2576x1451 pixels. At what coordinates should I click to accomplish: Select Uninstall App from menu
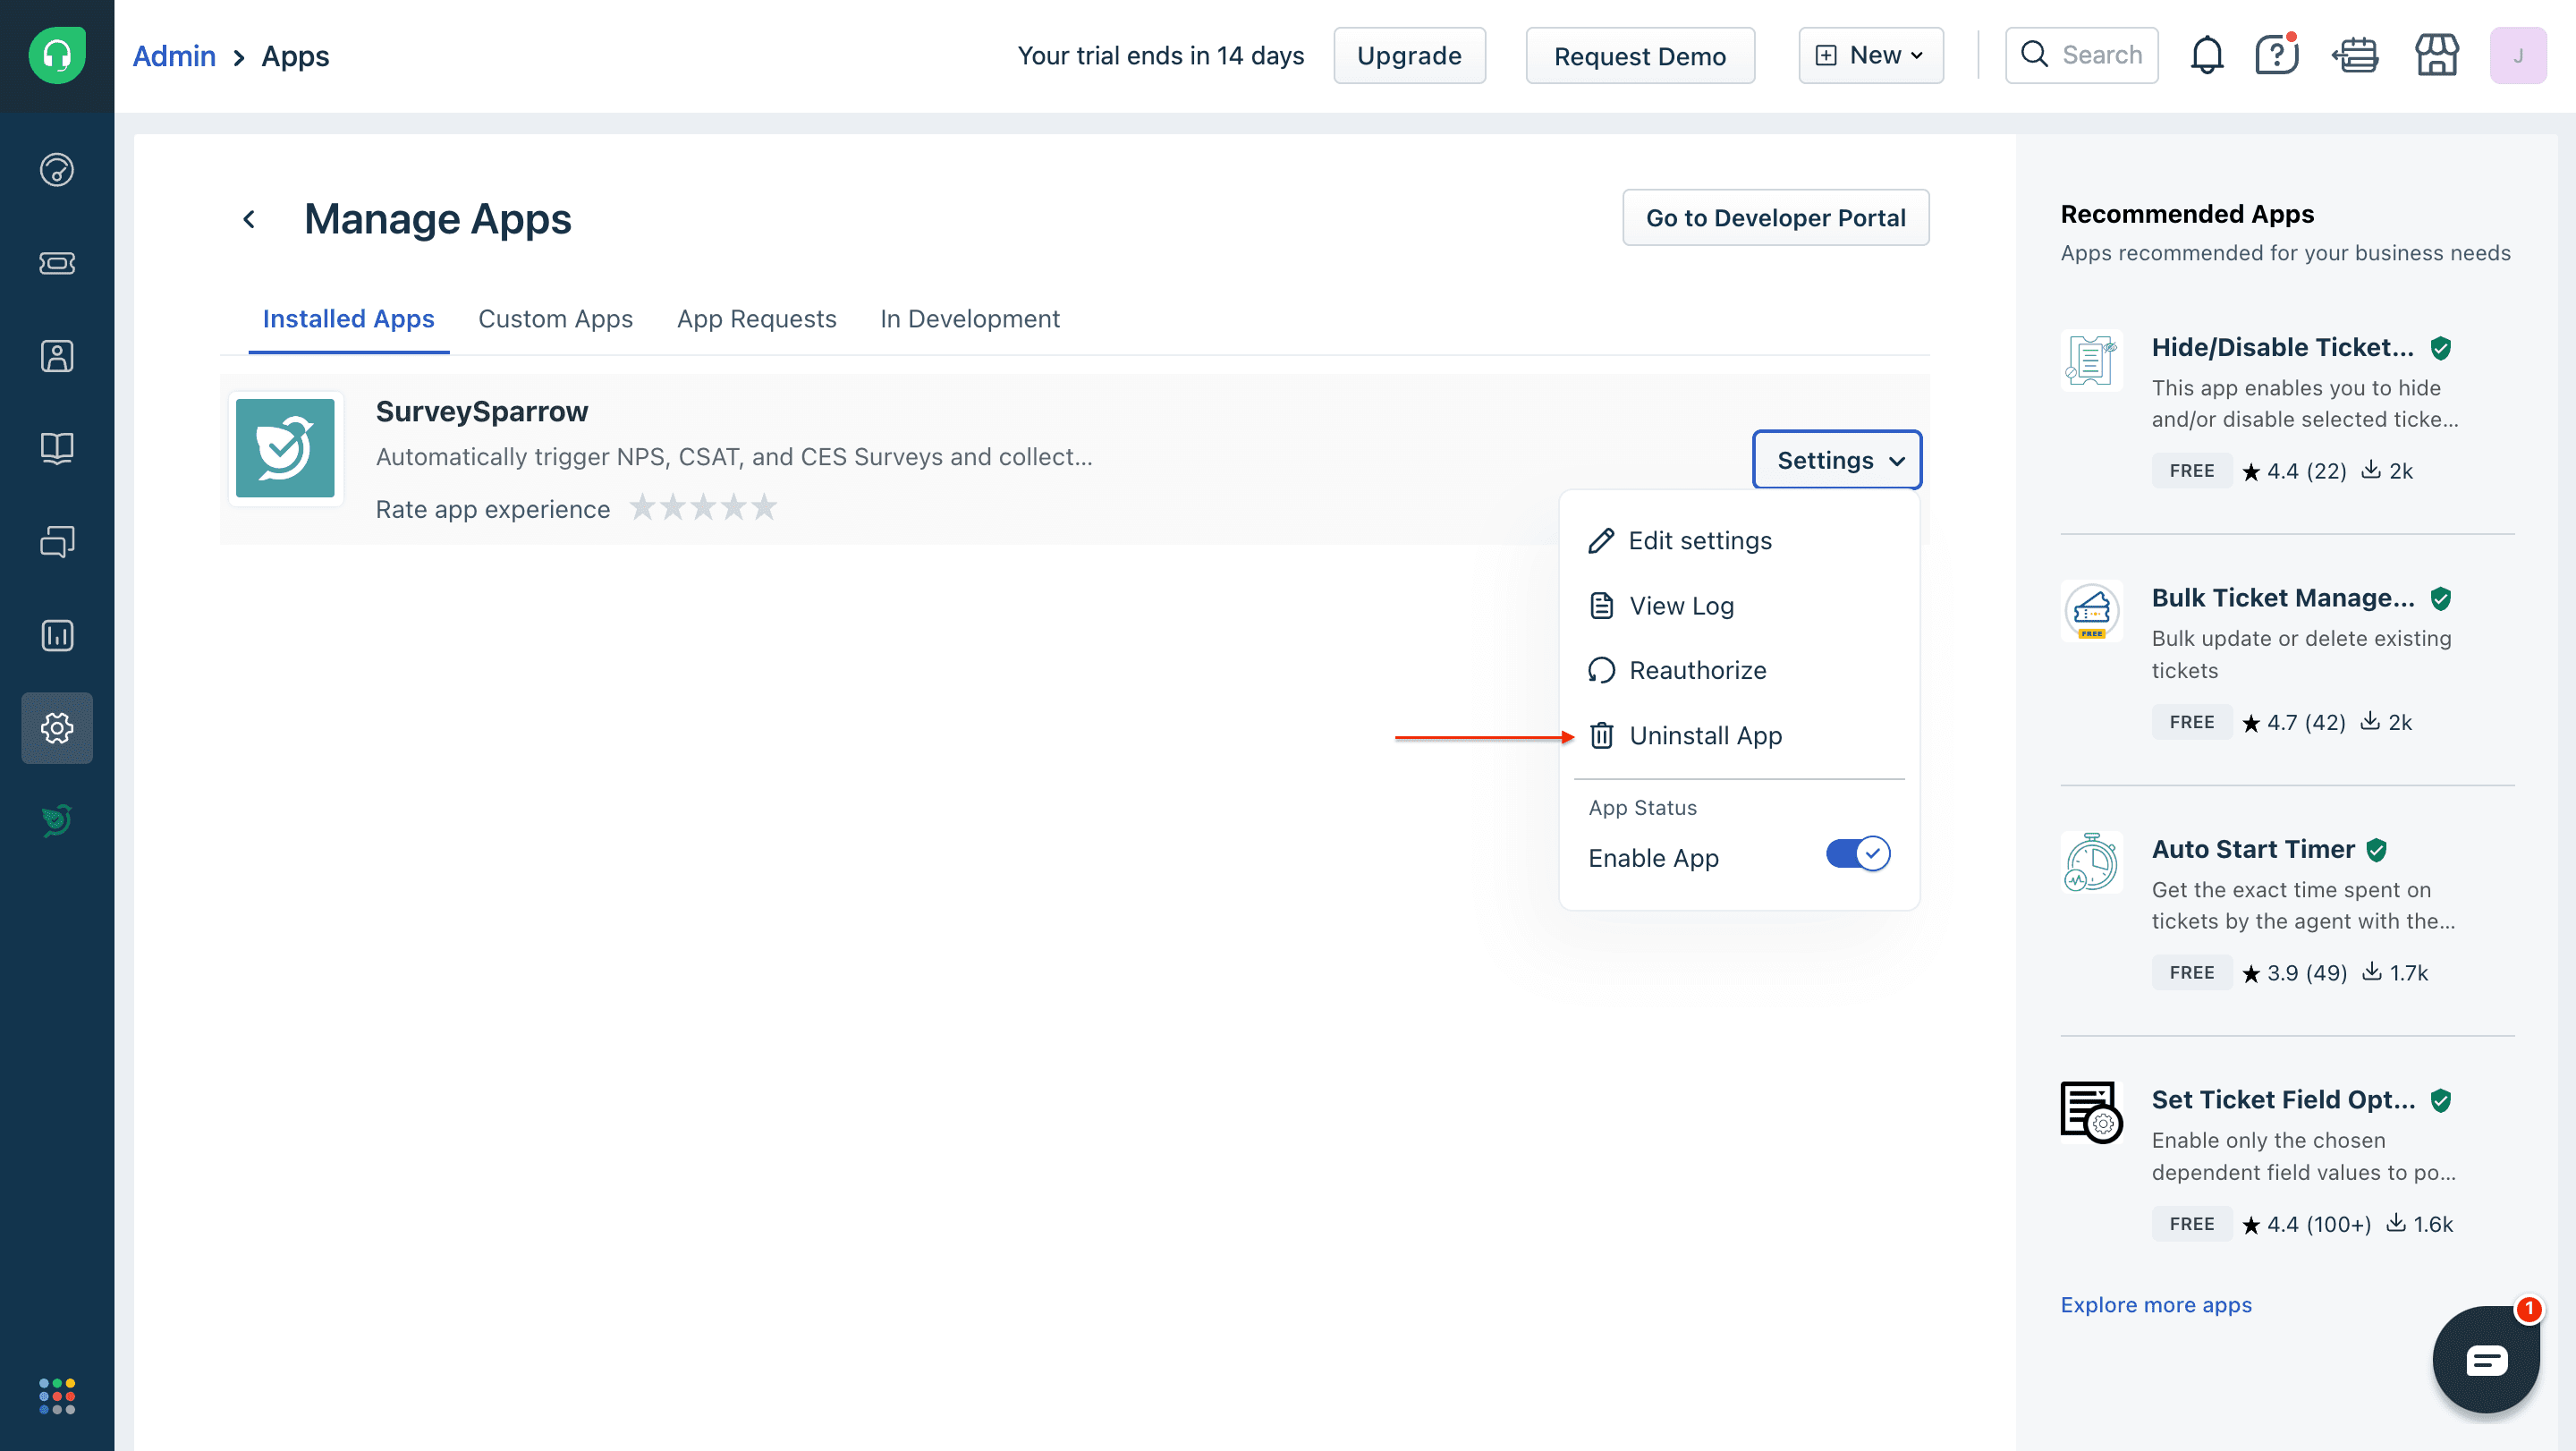point(1704,736)
